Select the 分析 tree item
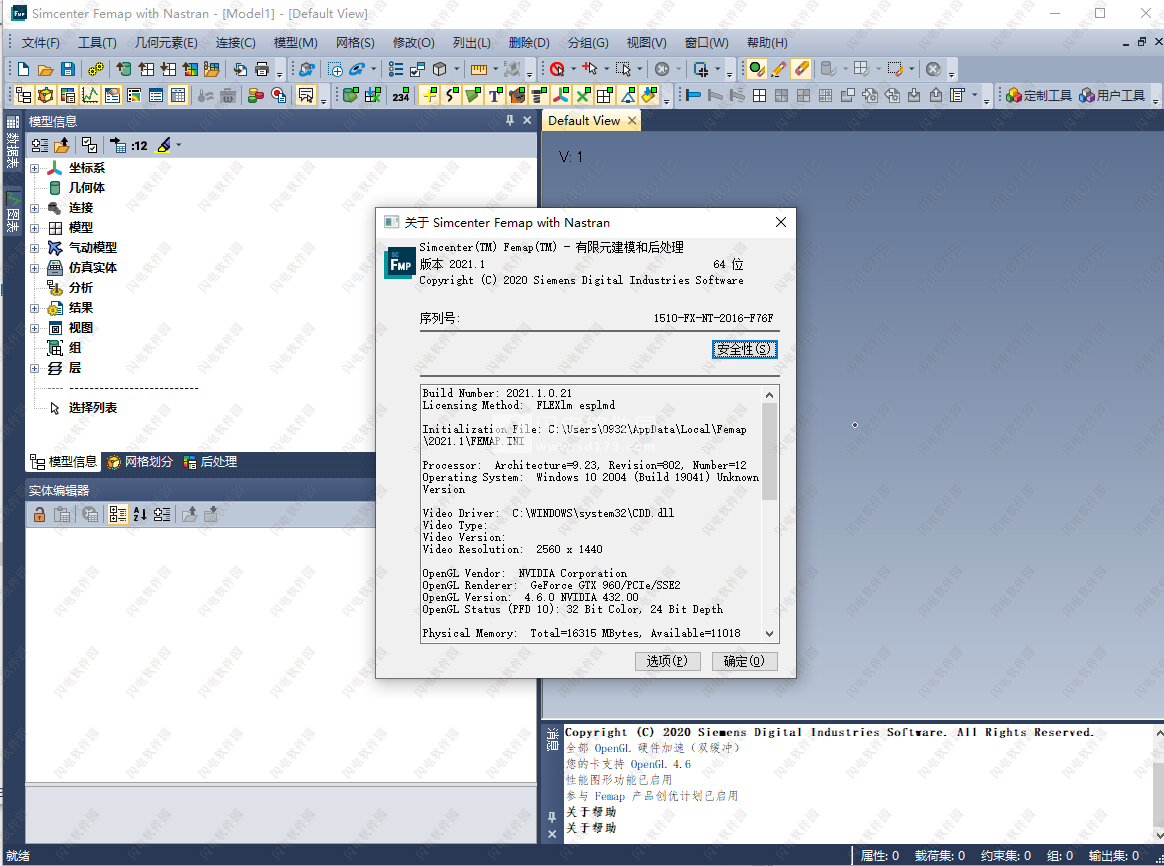Screen dimensions: 1164x866 click(81, 288)
